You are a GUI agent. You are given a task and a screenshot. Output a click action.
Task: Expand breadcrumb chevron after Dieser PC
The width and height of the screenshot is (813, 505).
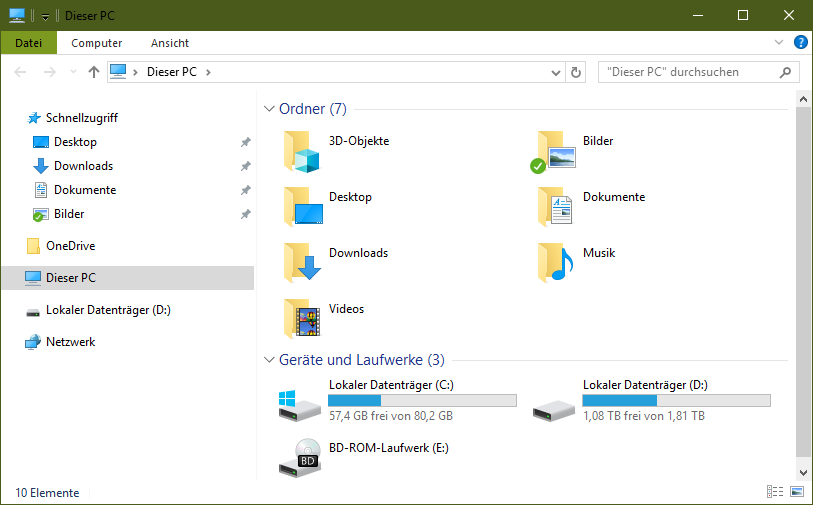tap(208, 72)
